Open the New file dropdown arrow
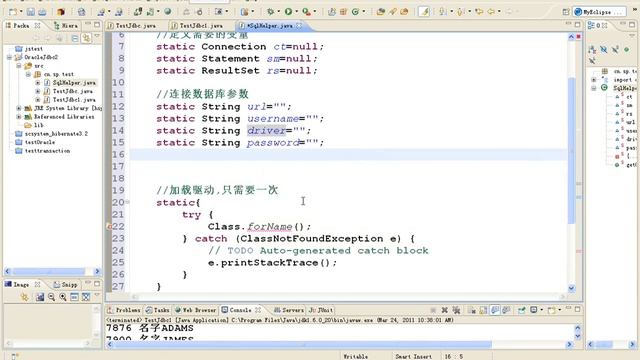640x360 pixels. coord(21,12)
